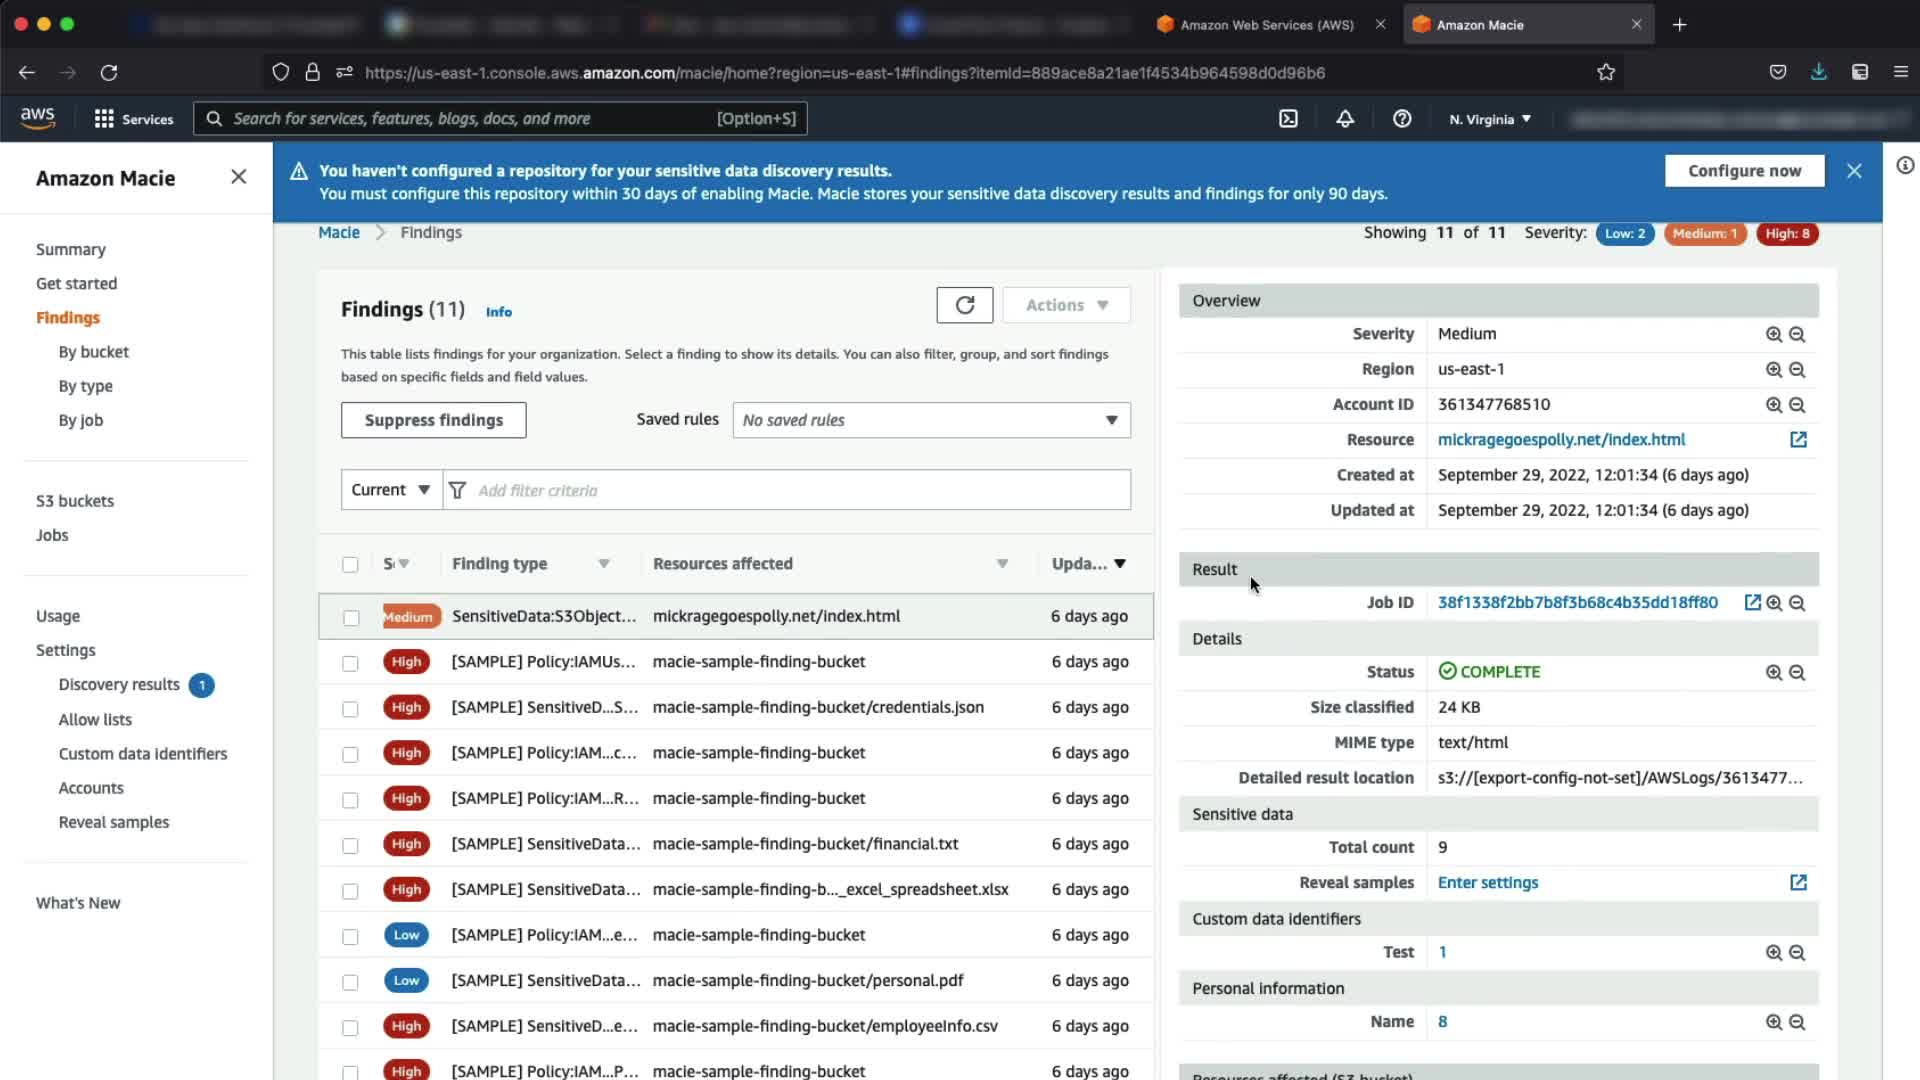Open Job ID in new window icon
The width and height of the screenshot is (1920, 1080).
(1752, 603)
